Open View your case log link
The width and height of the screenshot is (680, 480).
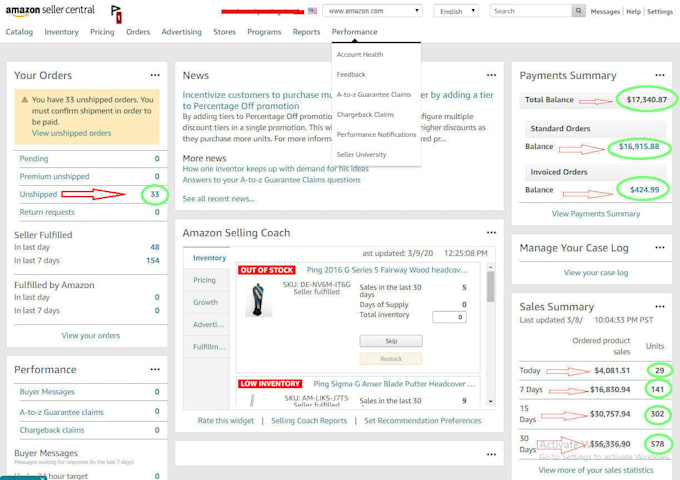point(595,273)
